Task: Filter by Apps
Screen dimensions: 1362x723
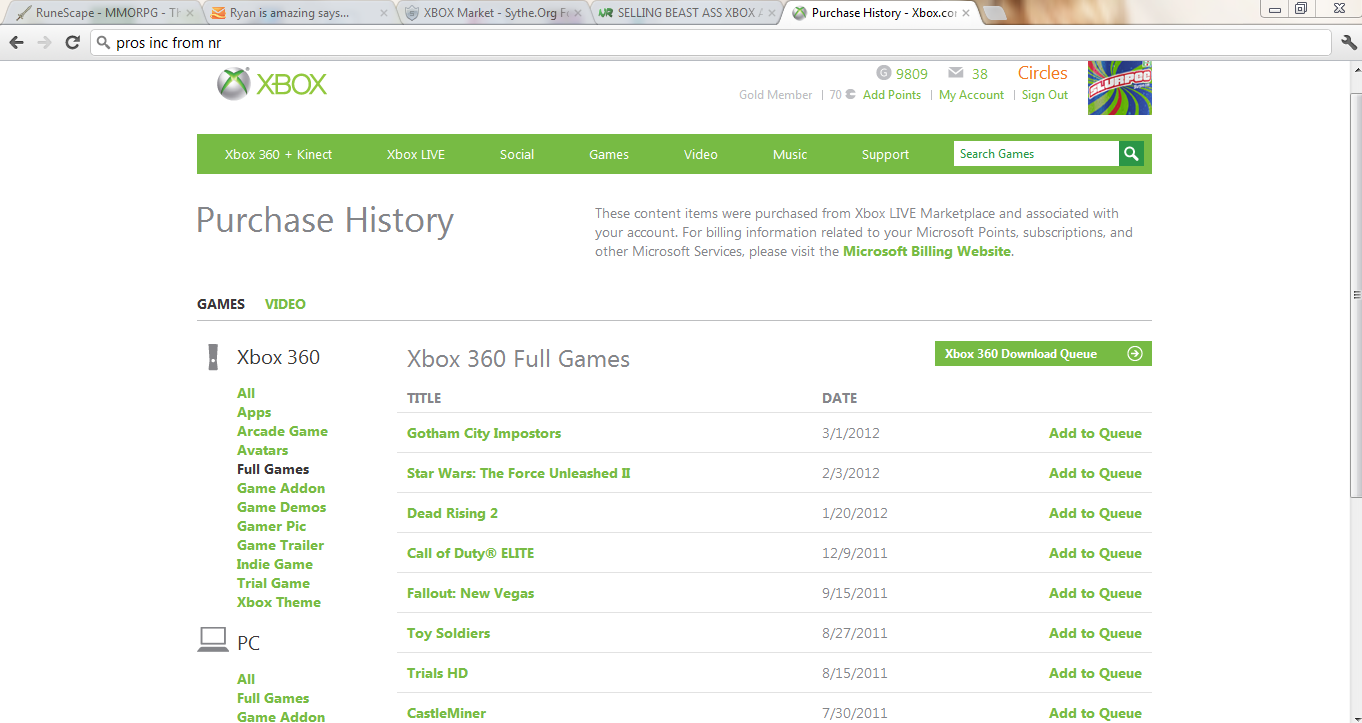Action: click(254, 412)
